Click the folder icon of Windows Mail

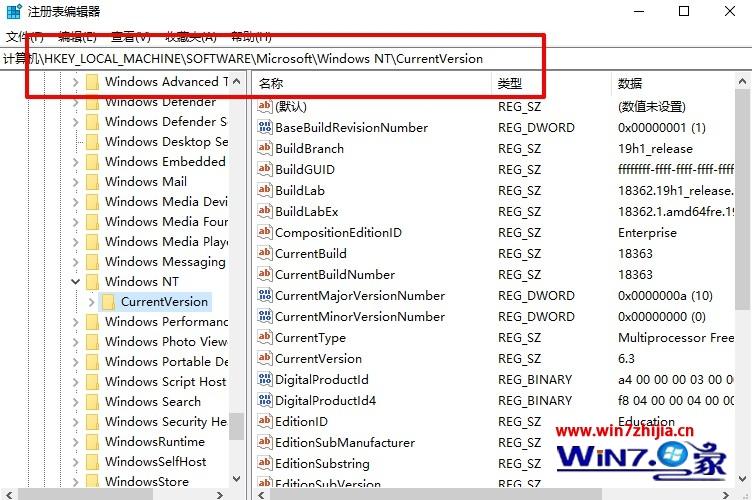93,182
